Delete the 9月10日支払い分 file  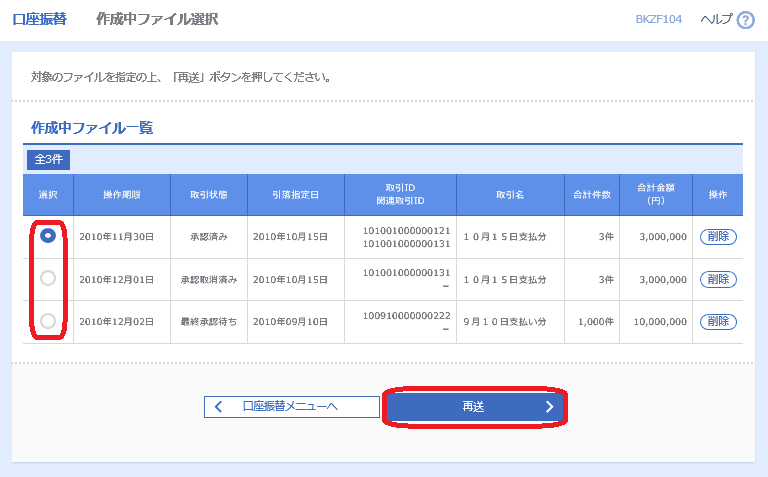click(718, 321)
